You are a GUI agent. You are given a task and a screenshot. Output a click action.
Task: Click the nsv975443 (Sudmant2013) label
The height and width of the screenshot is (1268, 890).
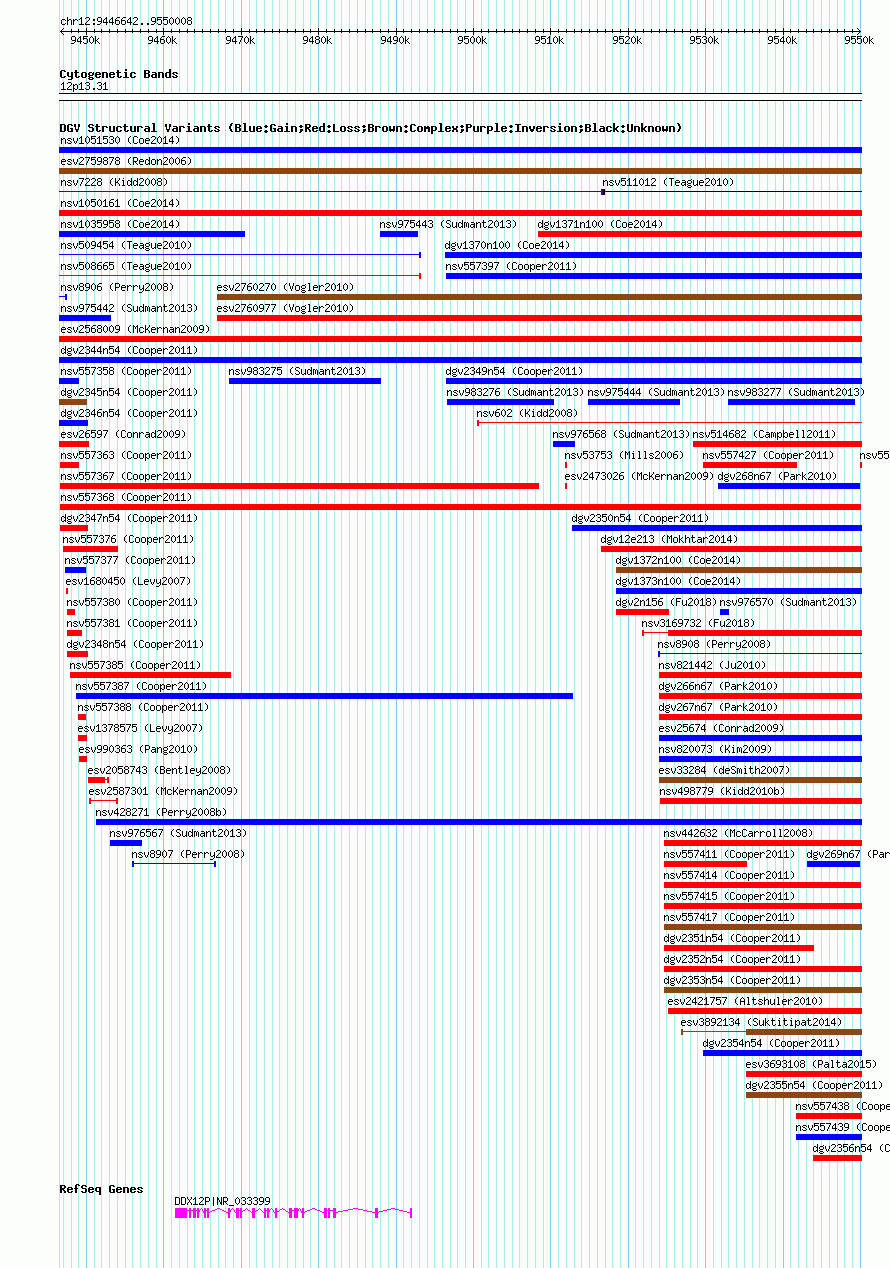pos(448,224)
